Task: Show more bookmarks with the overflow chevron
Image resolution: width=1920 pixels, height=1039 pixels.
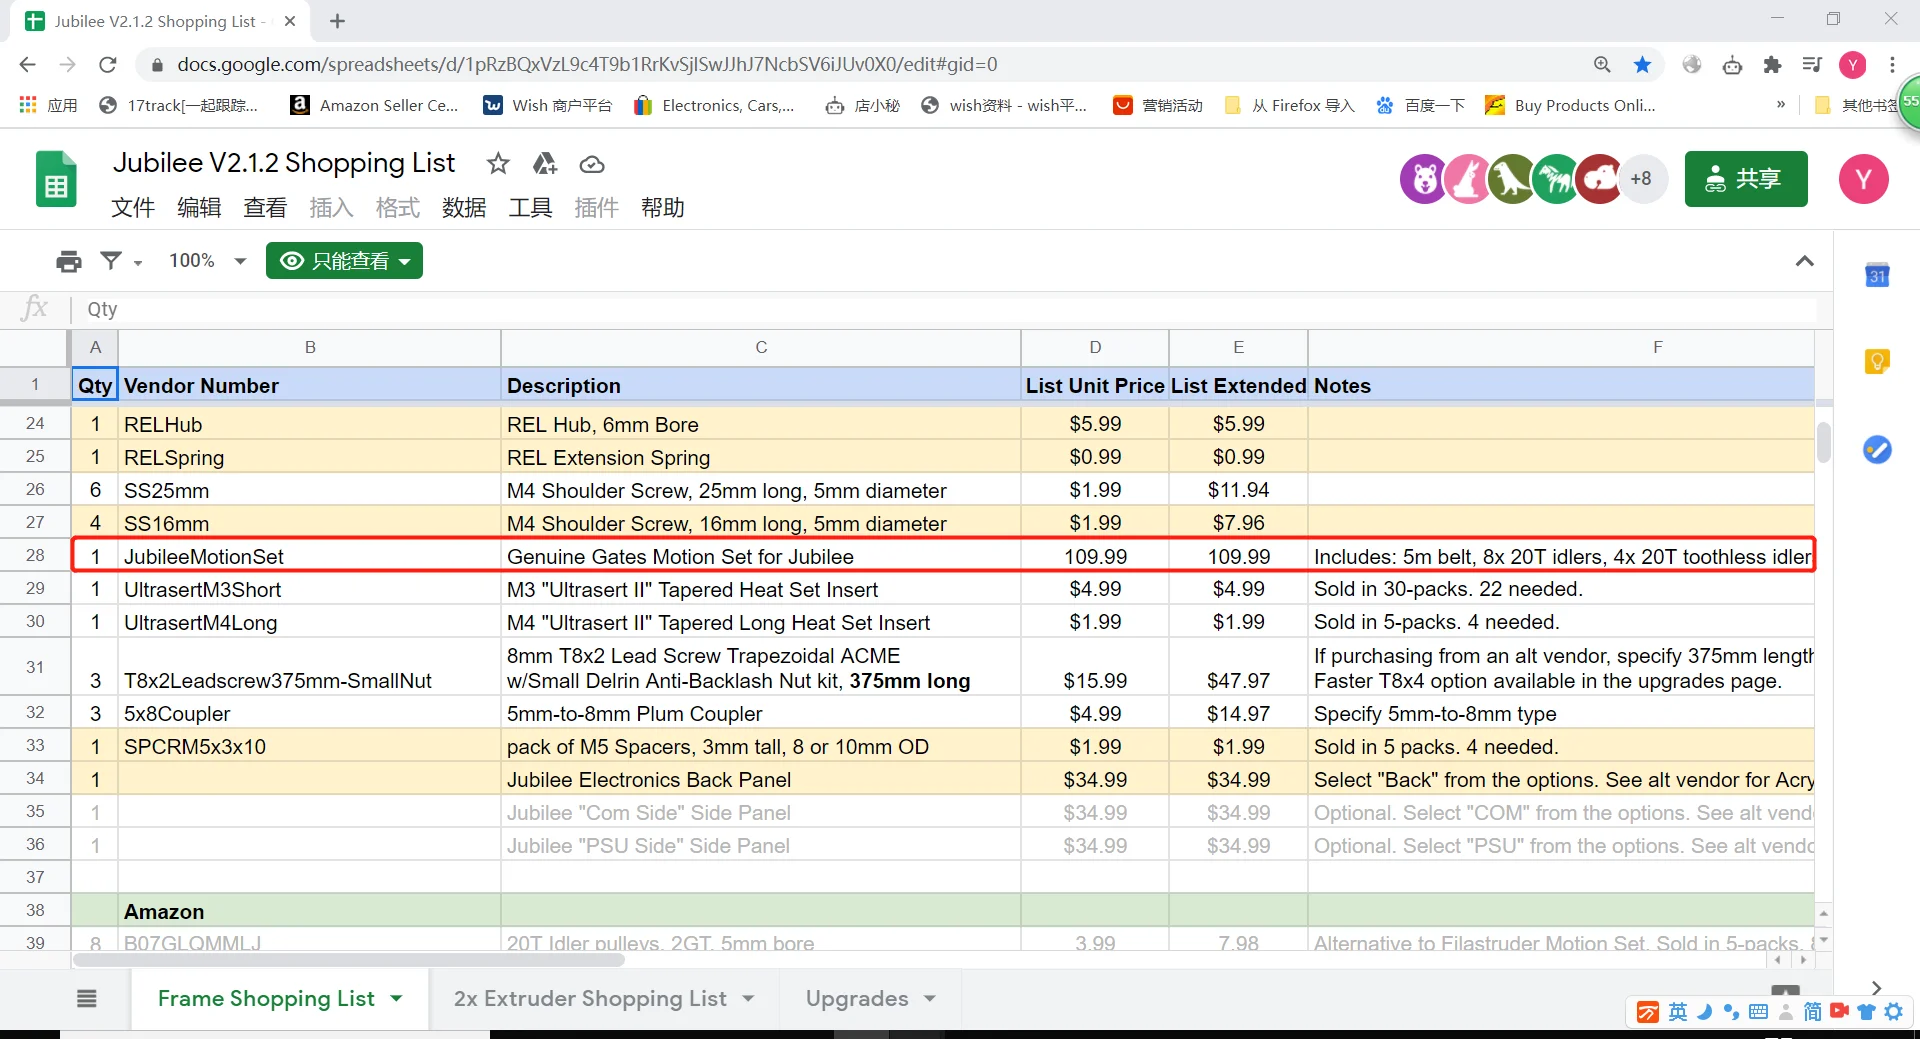Action: tap(1780, 105)
